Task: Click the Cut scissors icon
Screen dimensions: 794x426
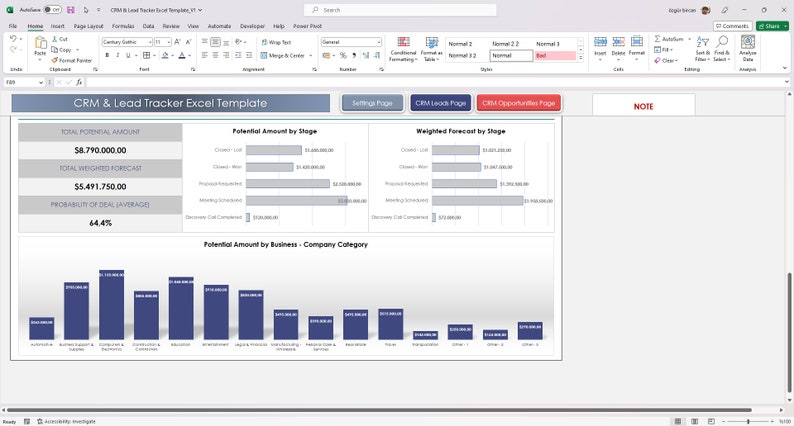Action: [55, 39]
